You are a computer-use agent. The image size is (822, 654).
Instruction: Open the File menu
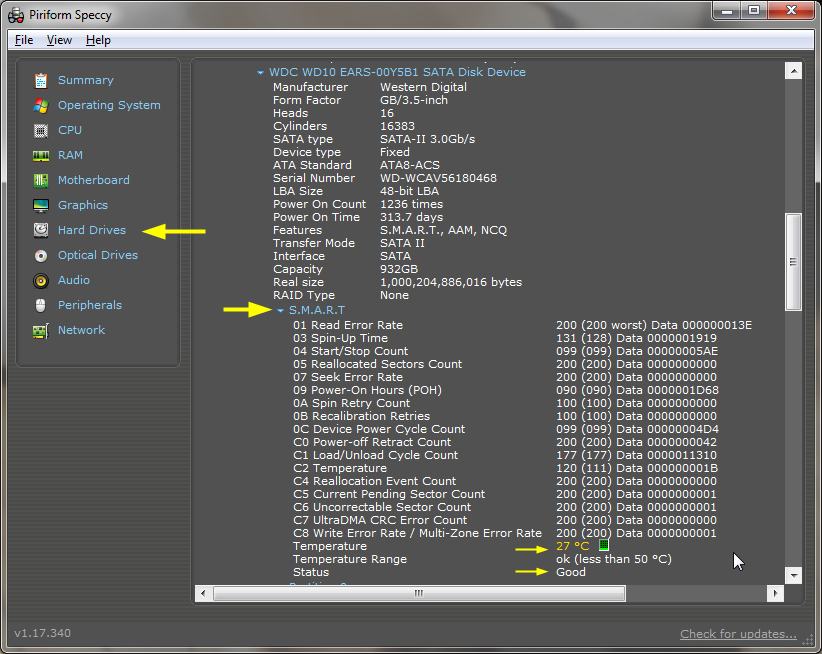(24, 40)
